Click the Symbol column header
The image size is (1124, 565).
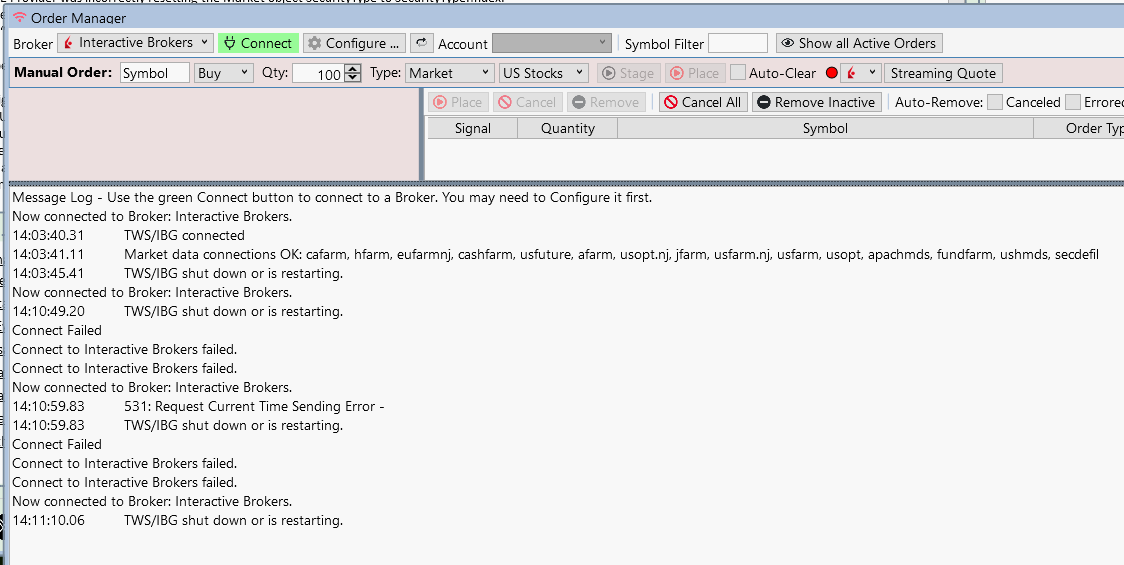(825, 128)
